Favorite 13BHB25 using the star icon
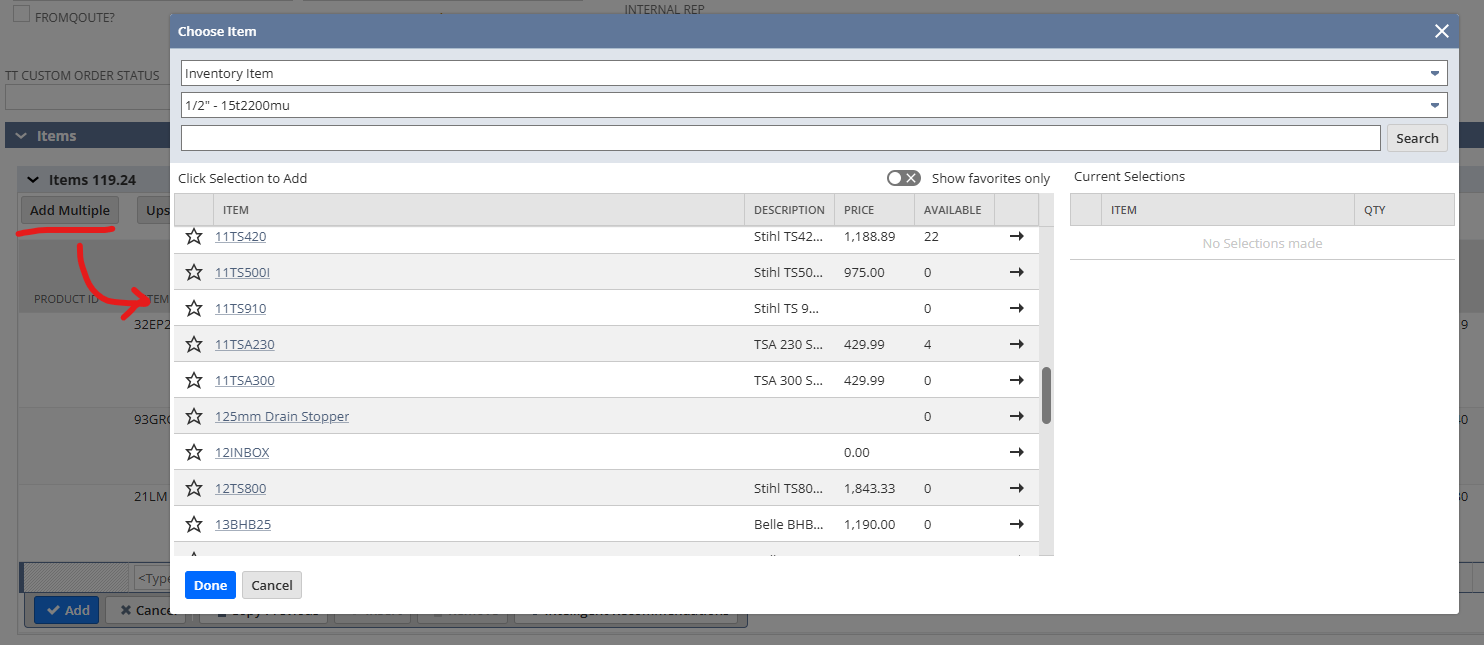This screenshot has height=645, width=1484. click(x=194, y=524)
